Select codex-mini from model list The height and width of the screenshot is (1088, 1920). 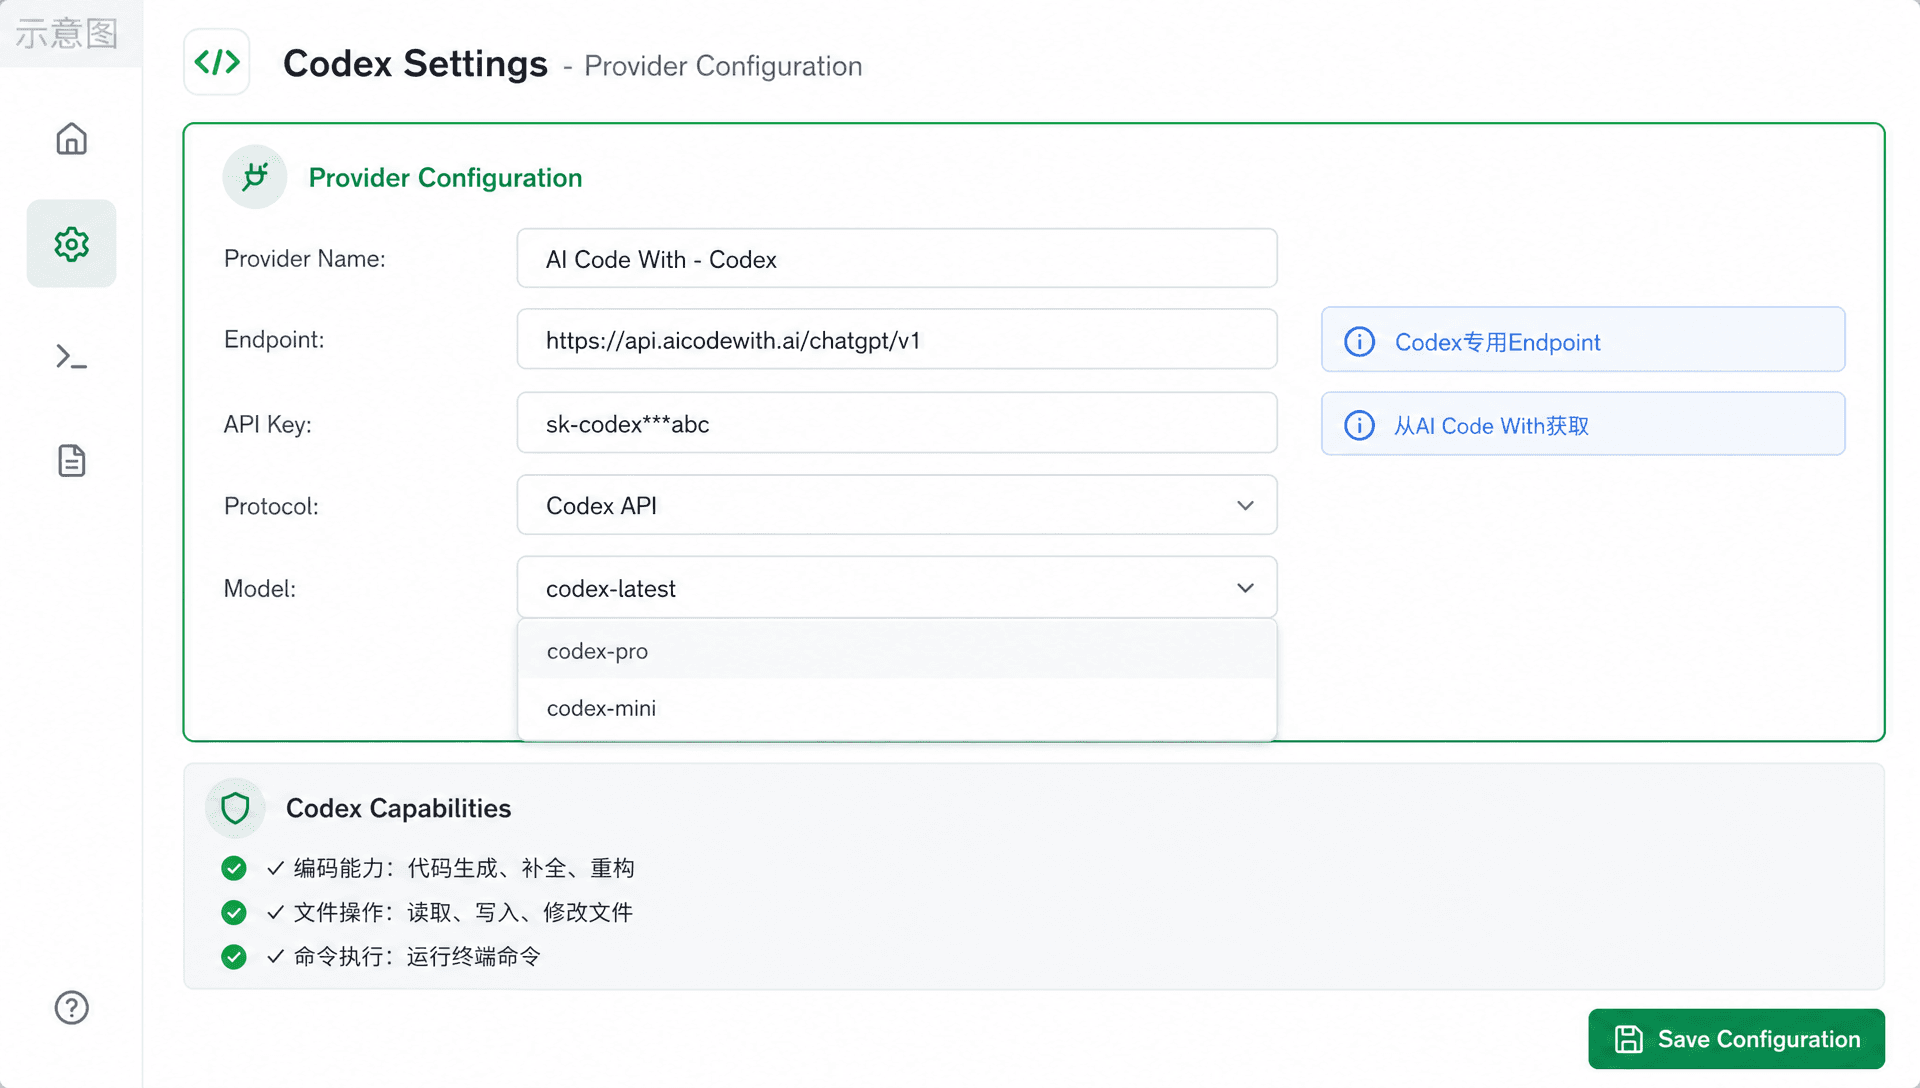point(897,708)
